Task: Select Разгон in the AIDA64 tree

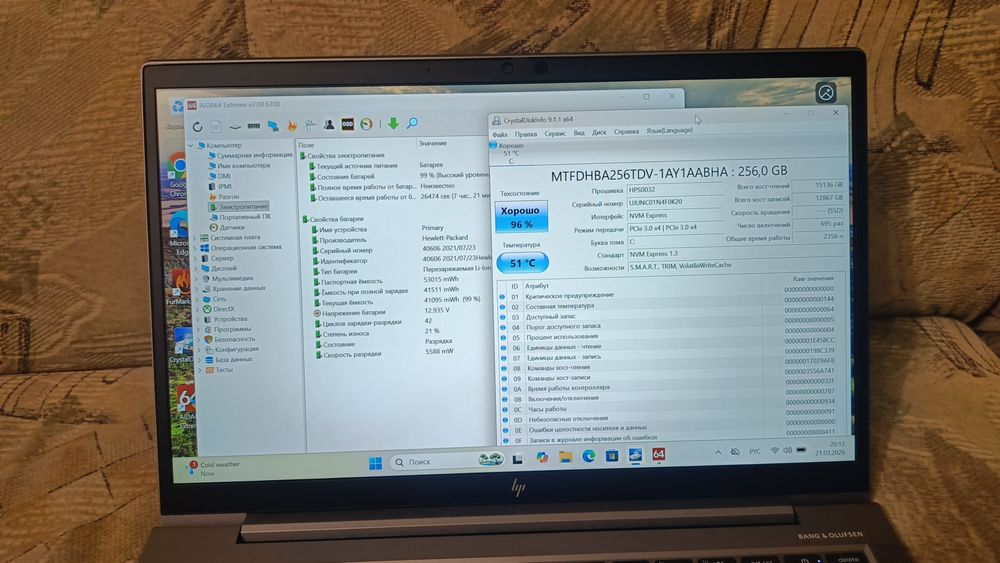Action: click(228, 196)
